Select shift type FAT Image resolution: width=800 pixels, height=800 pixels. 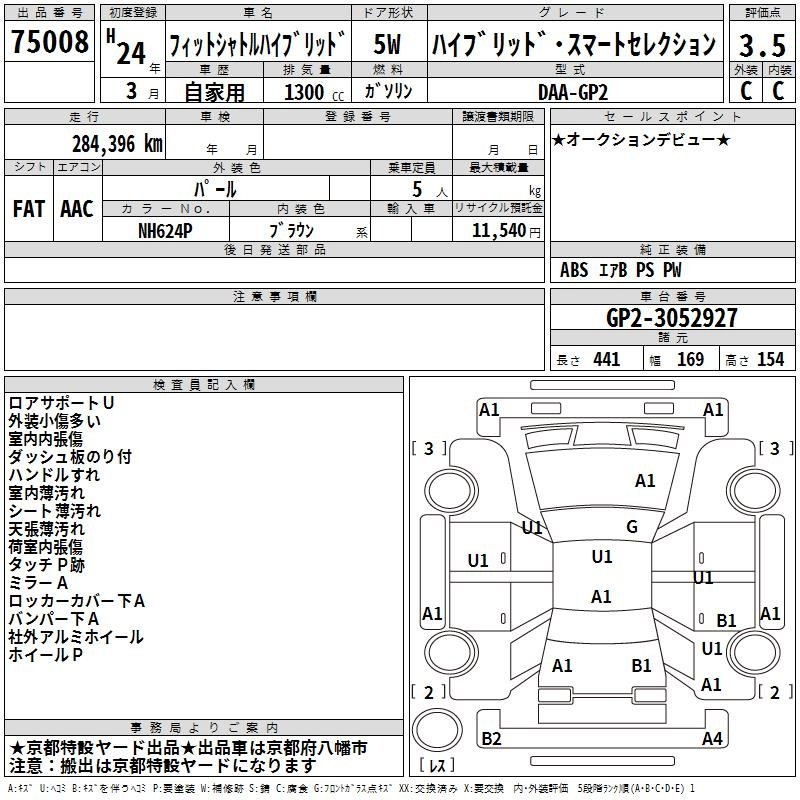coord(29,209)
